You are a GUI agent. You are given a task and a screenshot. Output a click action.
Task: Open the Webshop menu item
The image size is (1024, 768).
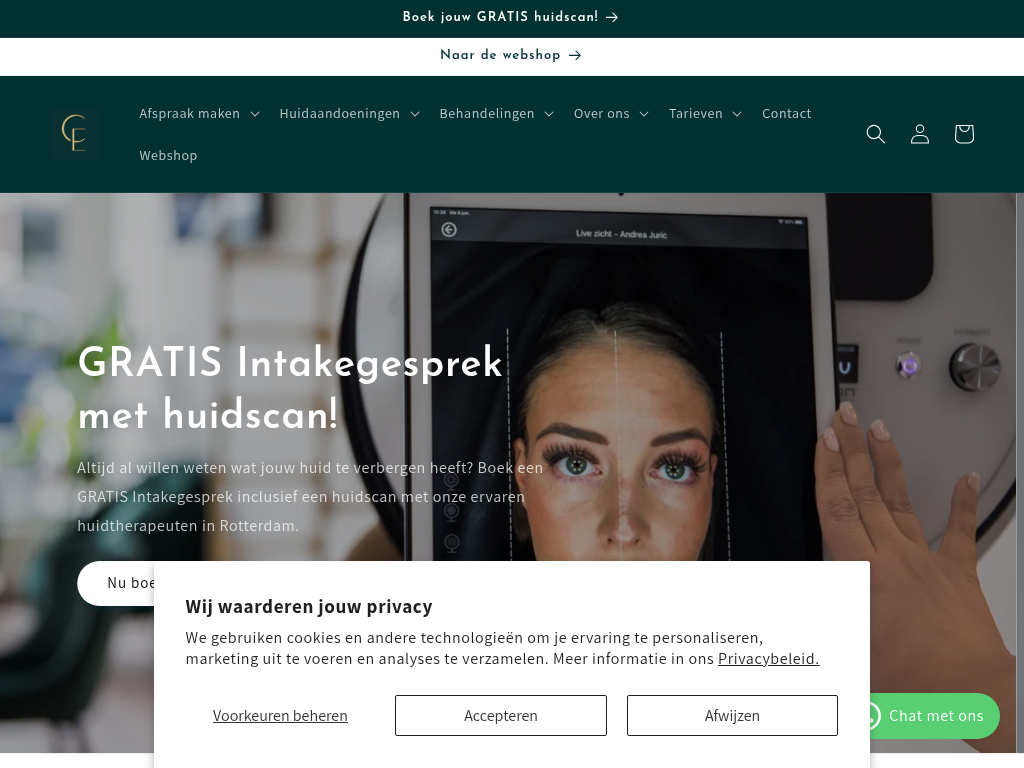(x=168, y=155)
